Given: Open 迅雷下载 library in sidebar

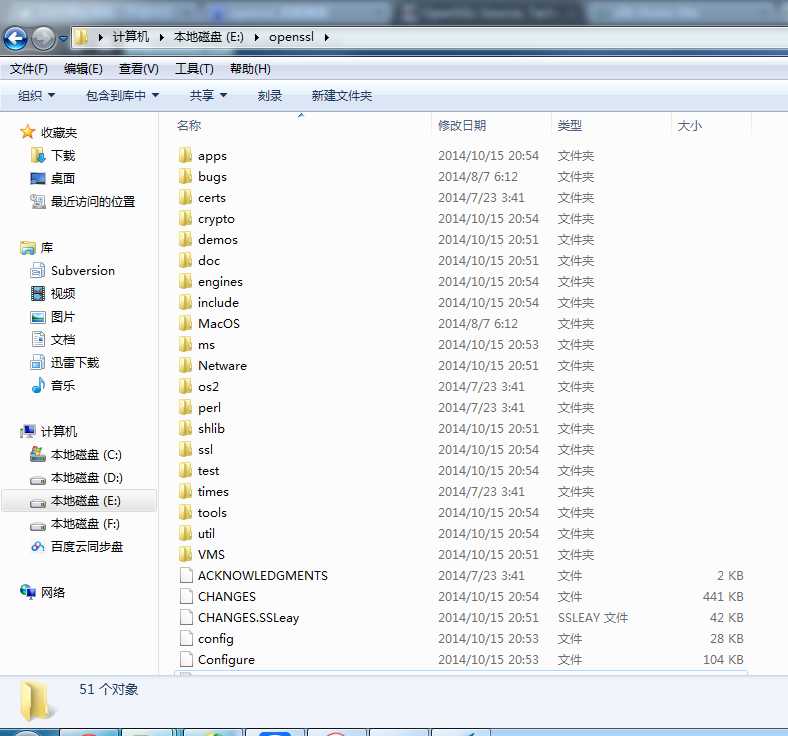Looking at the screenshot, I should pyautogui.click(x=65, y=362).
